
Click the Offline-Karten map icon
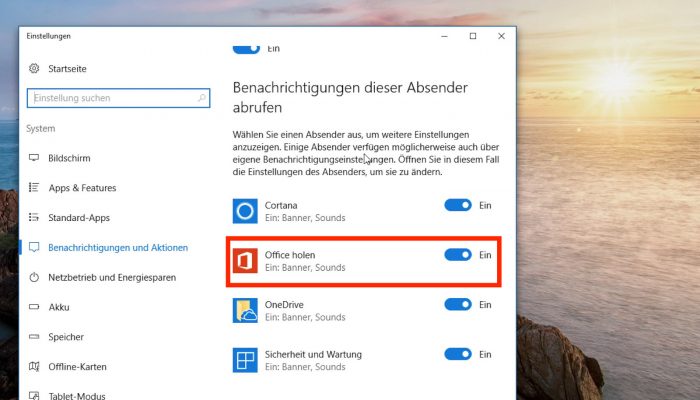pyautogui.click(x=34, y=367)
